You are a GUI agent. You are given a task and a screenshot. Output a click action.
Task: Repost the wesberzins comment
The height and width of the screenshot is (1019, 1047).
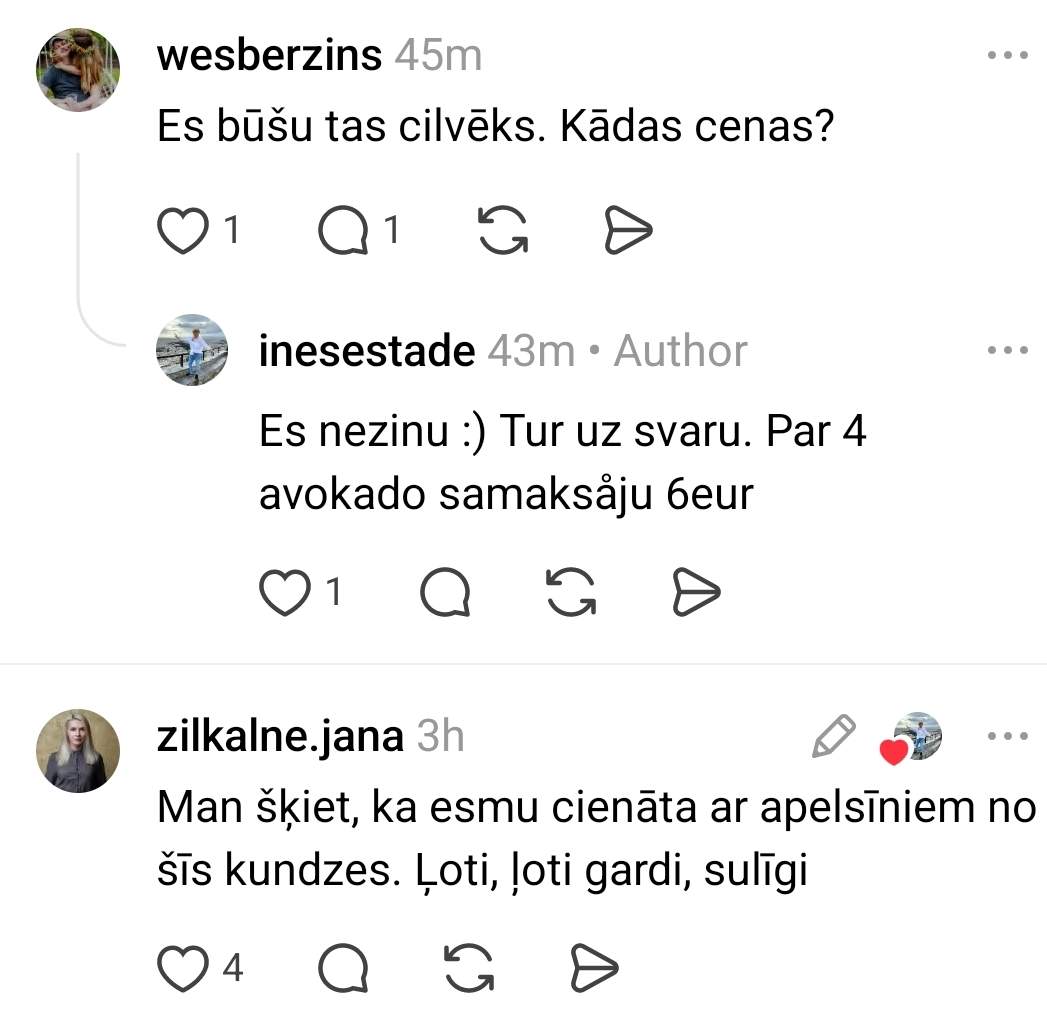point(503,232)
